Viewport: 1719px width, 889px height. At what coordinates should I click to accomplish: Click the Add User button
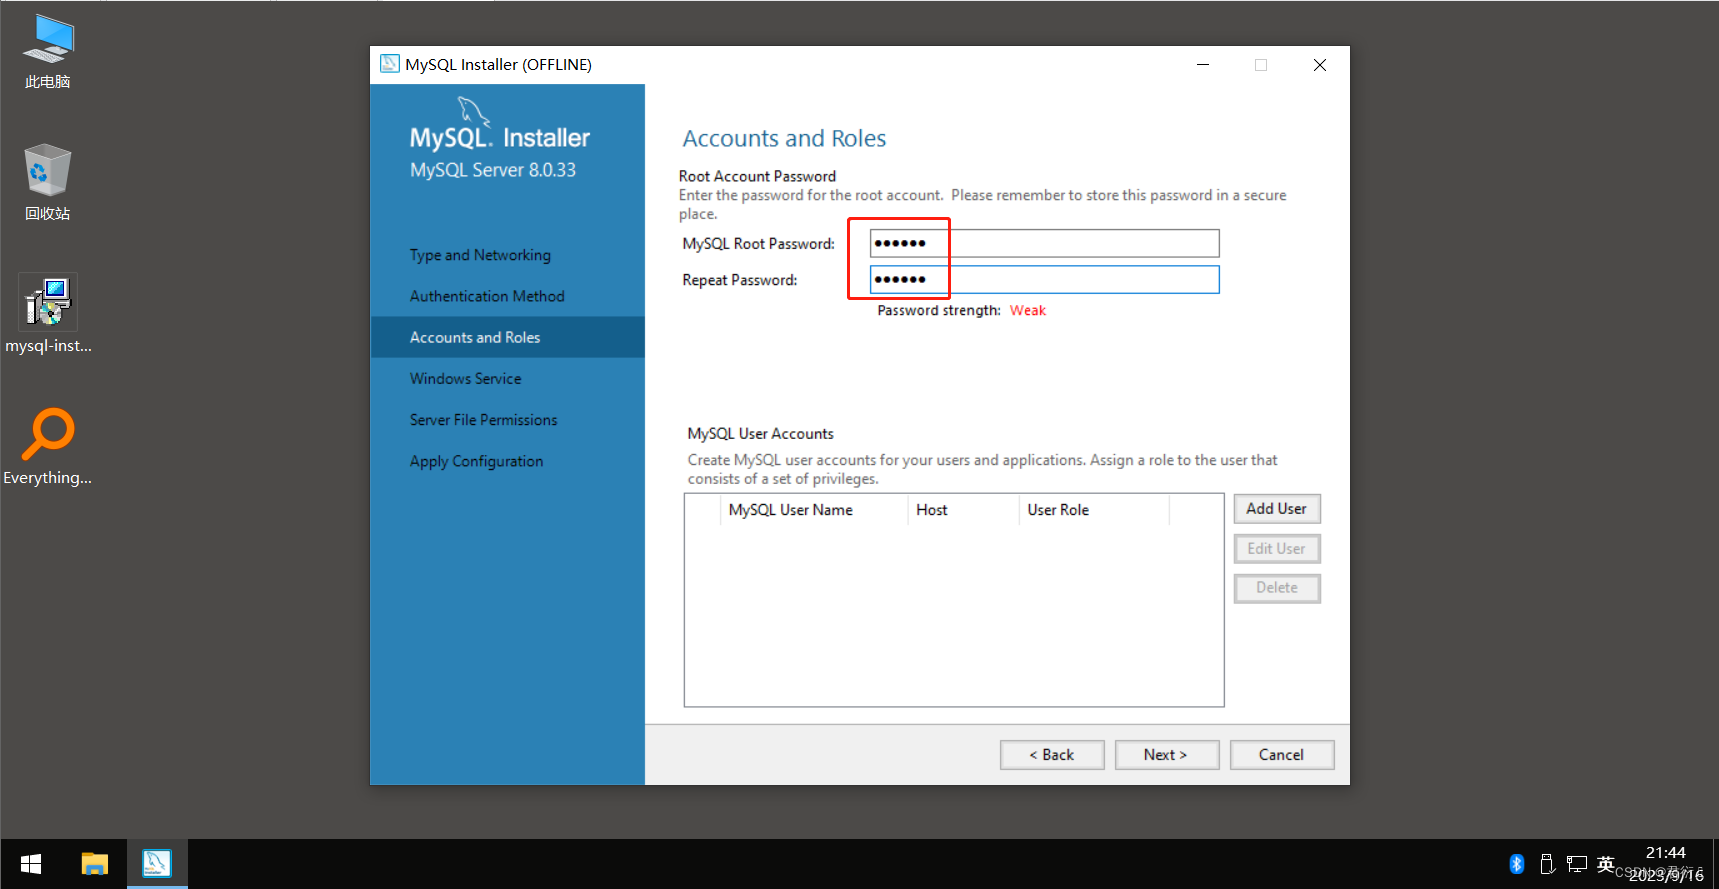point(1277,509)
